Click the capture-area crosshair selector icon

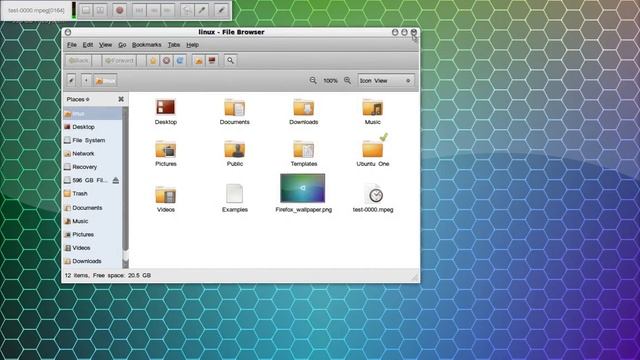click(187, 10)
